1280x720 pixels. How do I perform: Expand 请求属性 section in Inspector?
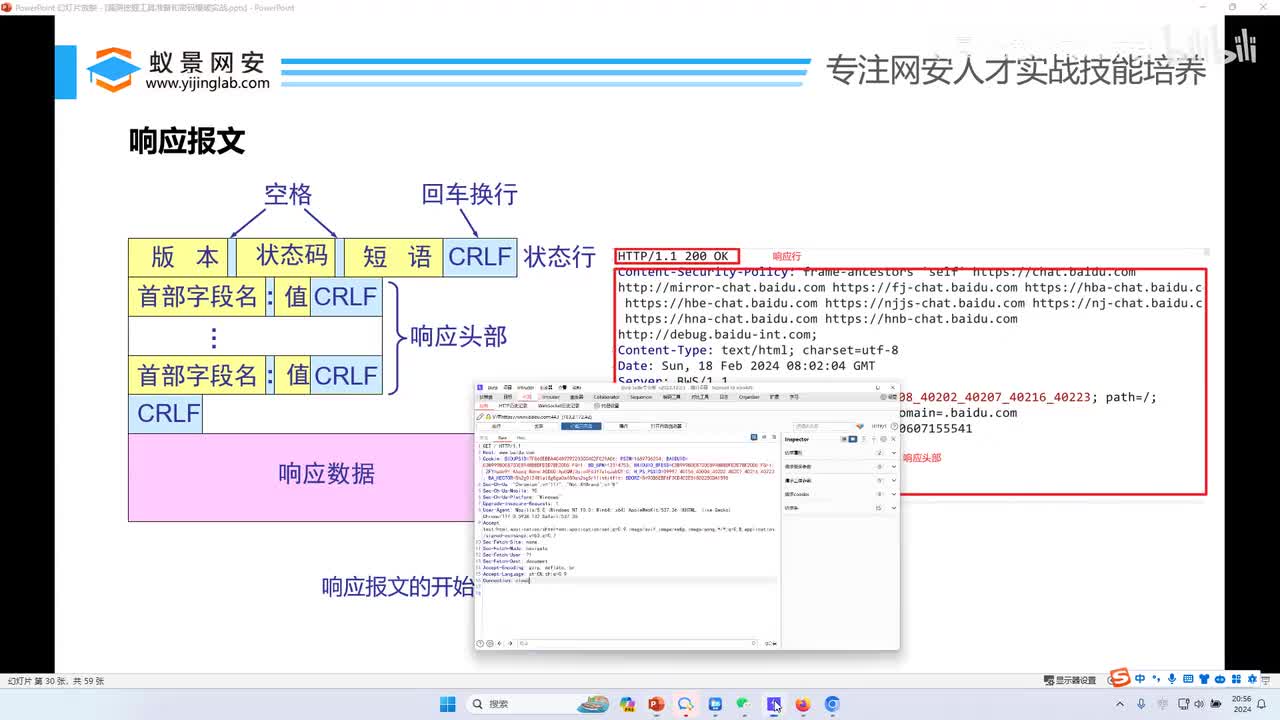click(893, 453)
